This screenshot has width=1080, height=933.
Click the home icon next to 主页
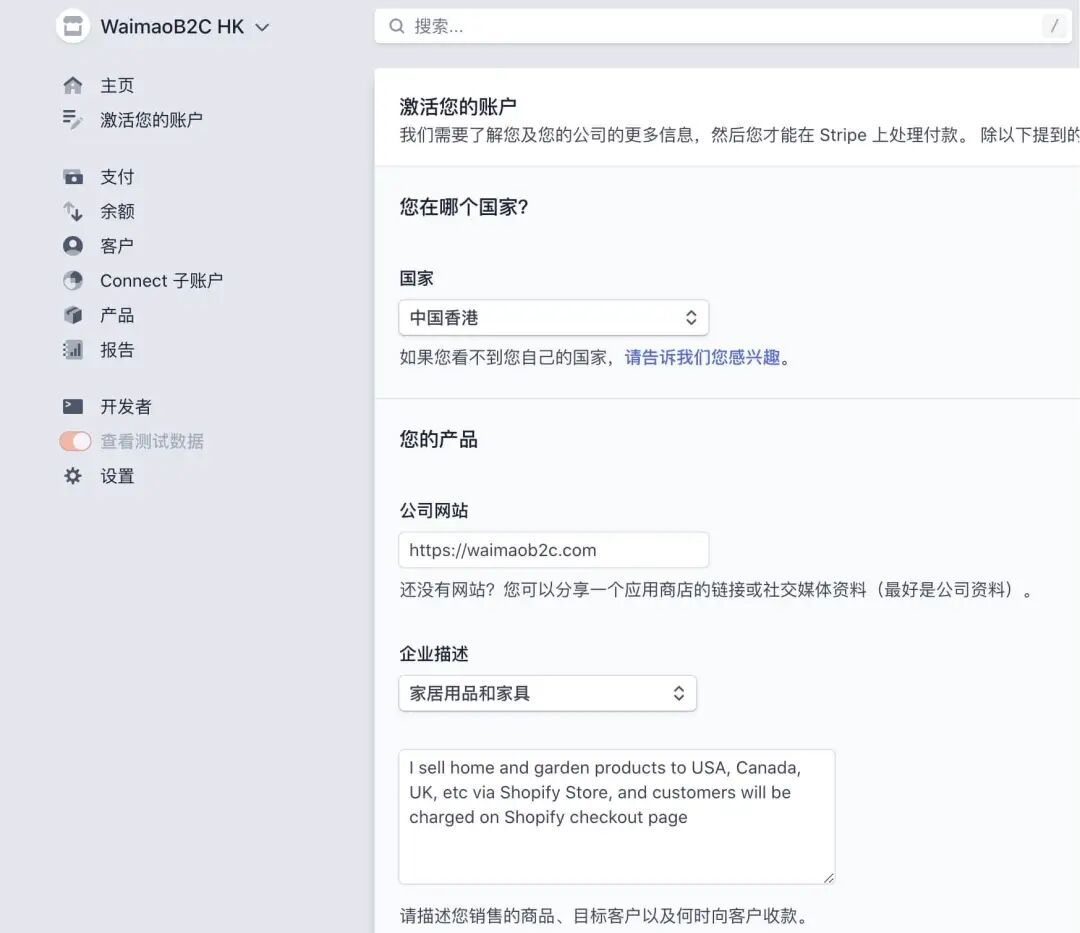[72, 85]
